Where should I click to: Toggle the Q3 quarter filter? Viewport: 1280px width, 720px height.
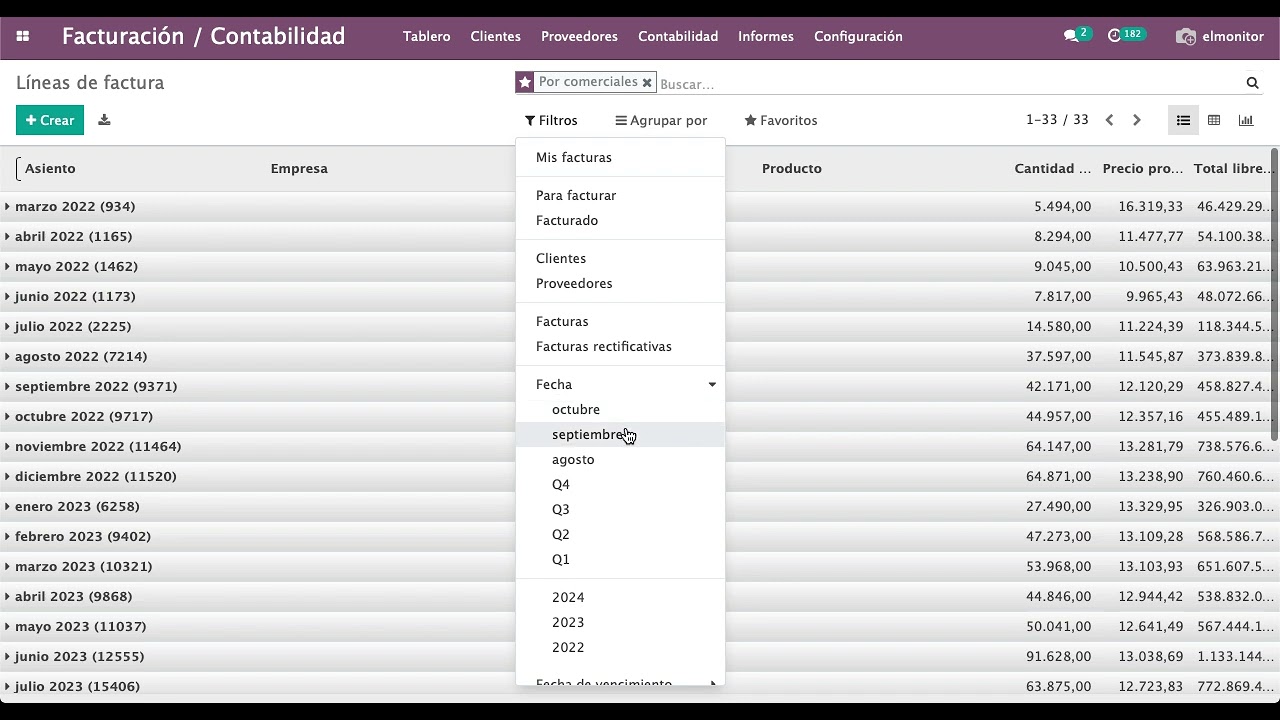click(620, 509)
